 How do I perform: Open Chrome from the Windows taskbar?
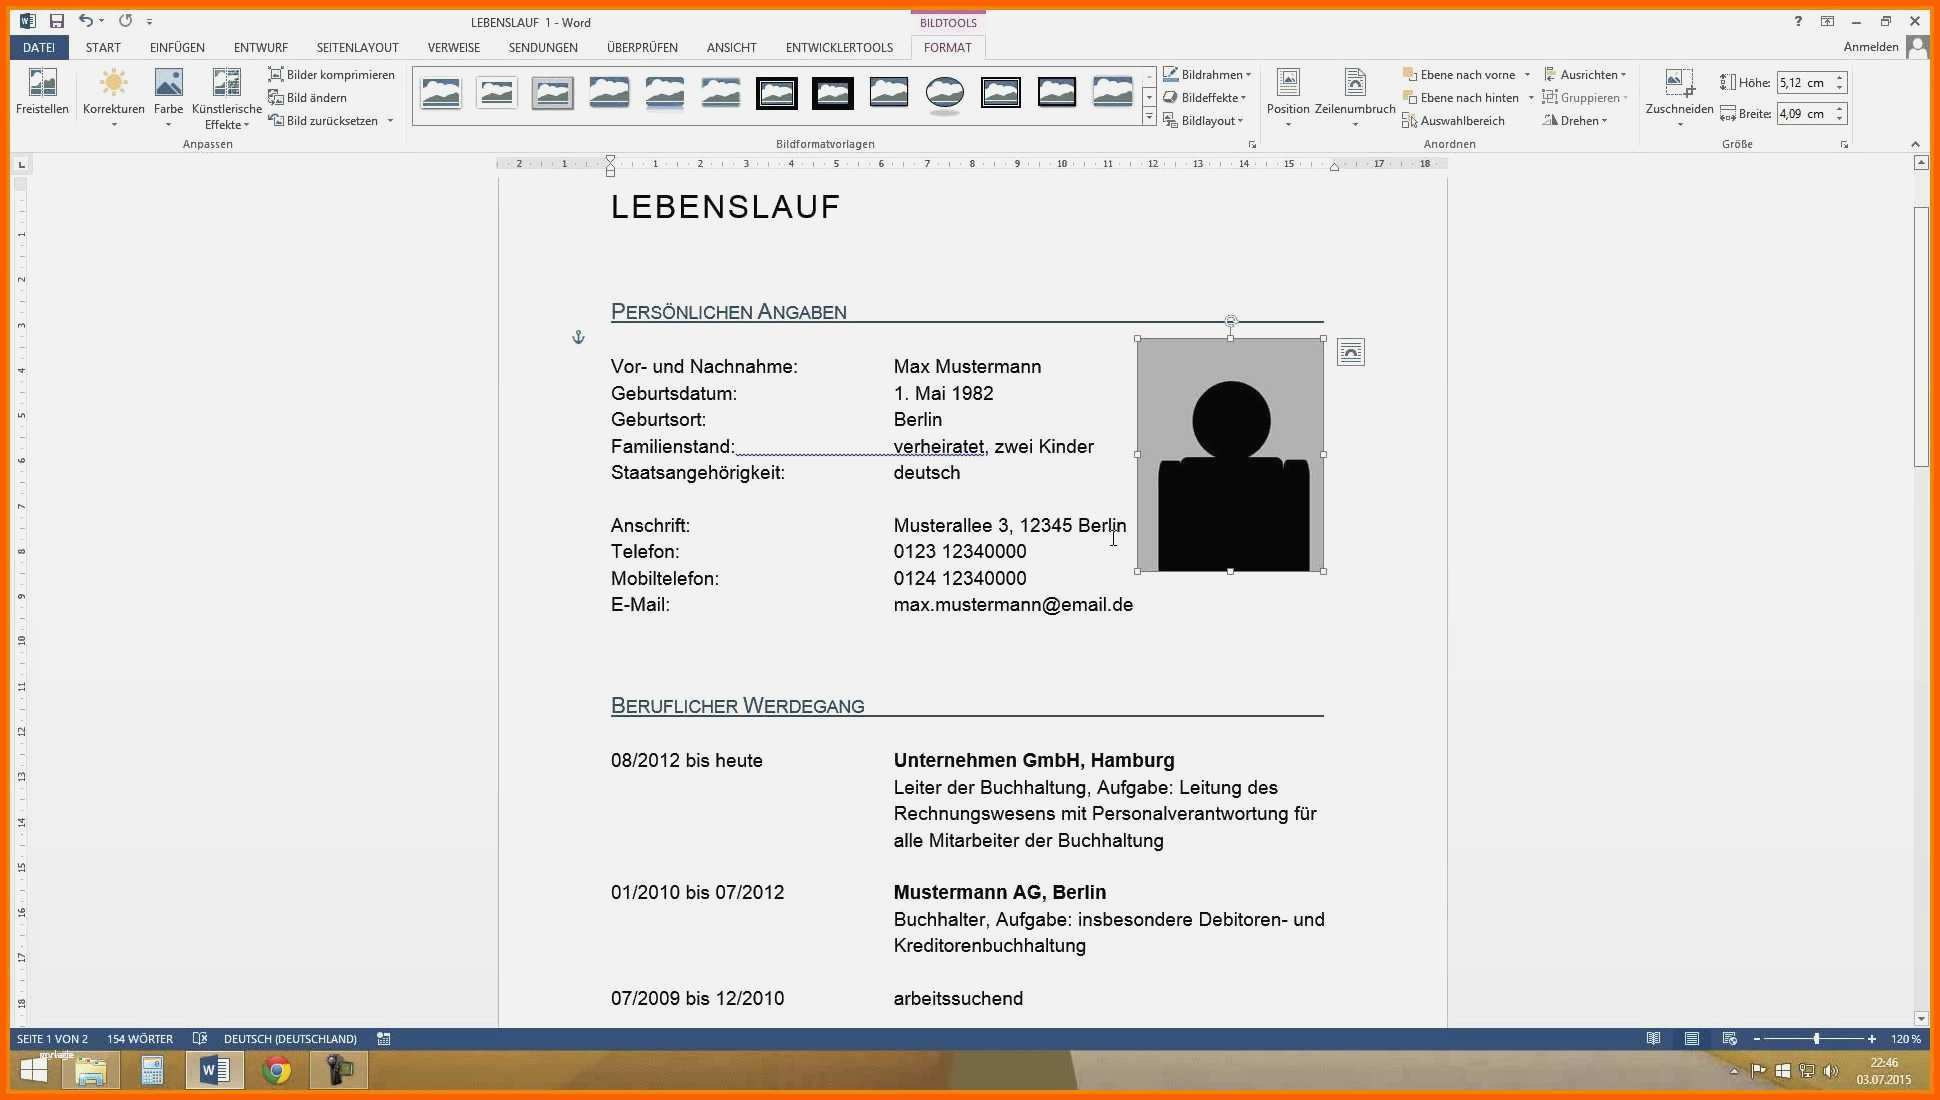pyautogui.click(x=277, y=1071)
